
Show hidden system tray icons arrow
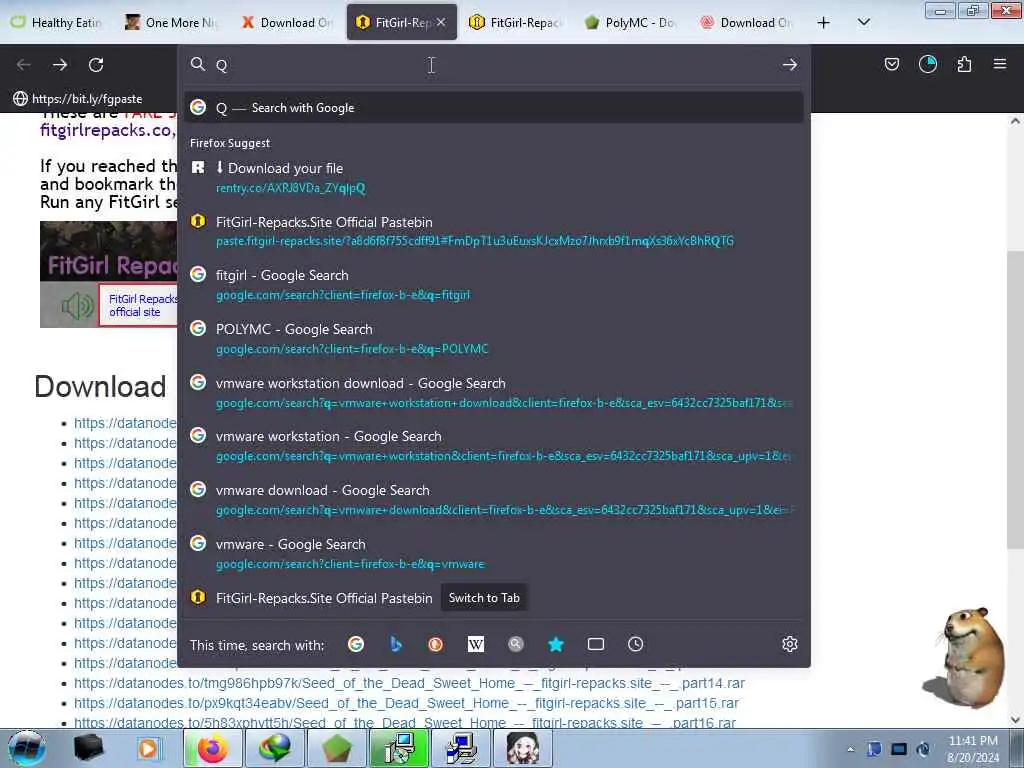click(x=850, y=749)
